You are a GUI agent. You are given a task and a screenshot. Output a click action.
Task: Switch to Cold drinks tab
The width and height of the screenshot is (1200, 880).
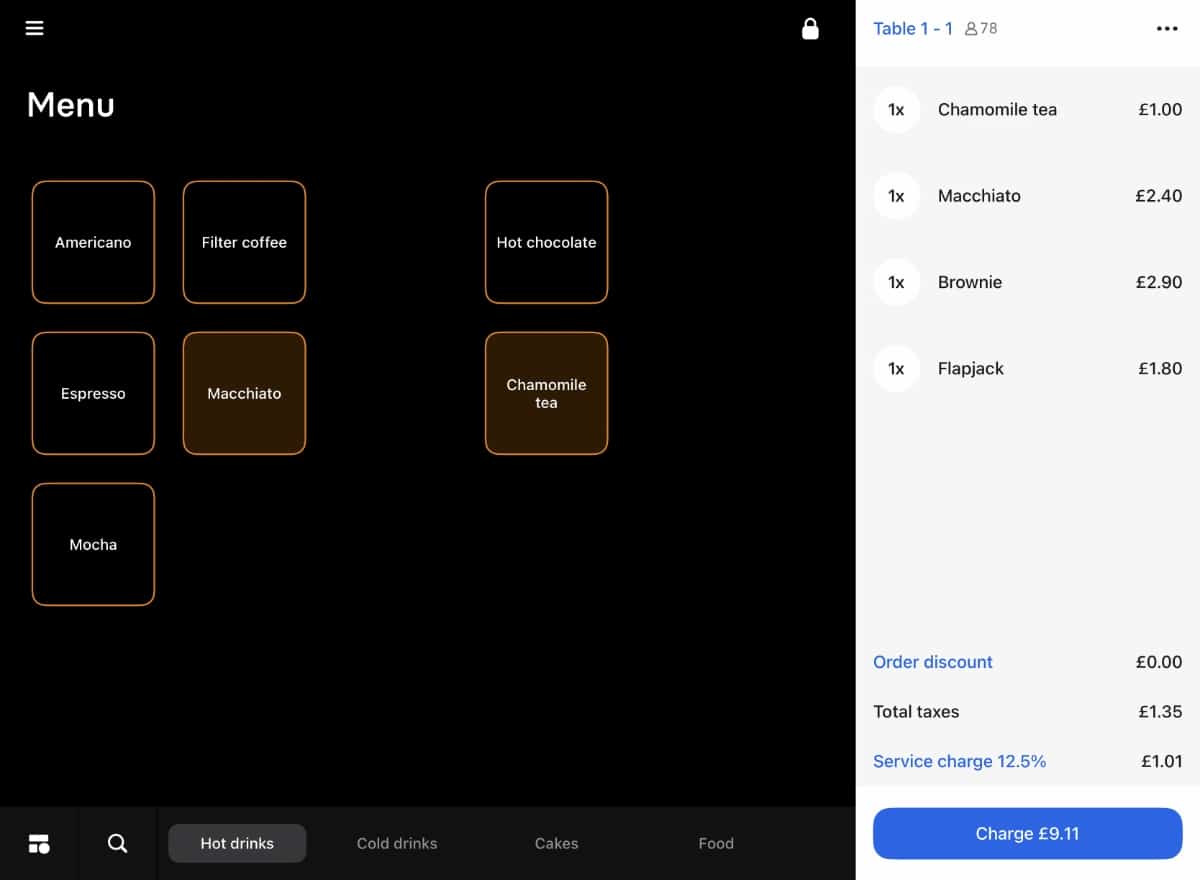(x=397, y=843)
